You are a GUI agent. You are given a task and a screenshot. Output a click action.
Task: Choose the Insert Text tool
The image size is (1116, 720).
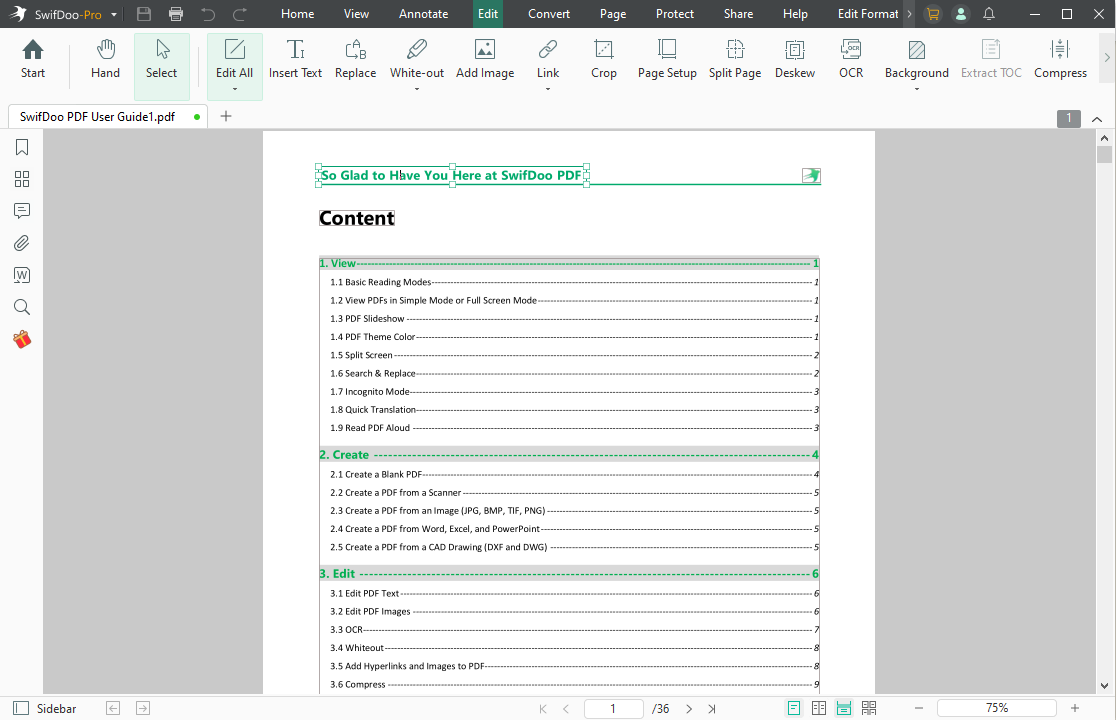pyautogui.click(x=295, y=60)
